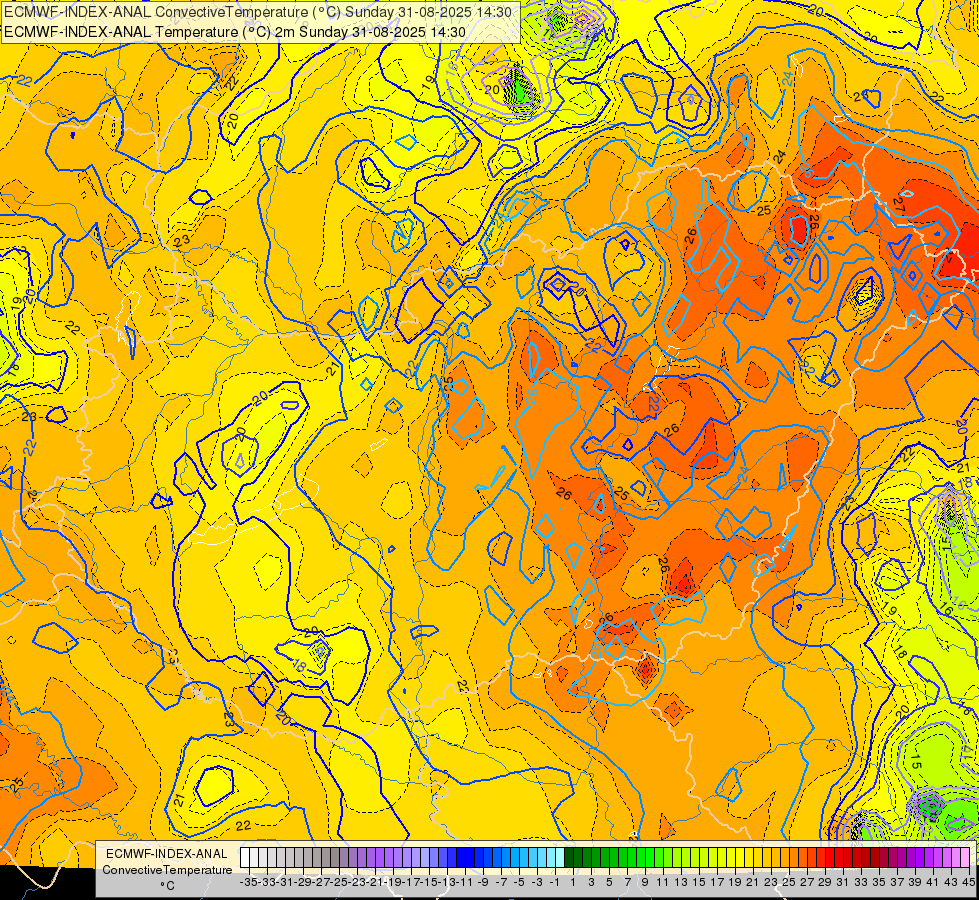This screenshot has width=979, height=900.
Task: Click the °C unit label in legend
Action: click(x=167, y=886)
